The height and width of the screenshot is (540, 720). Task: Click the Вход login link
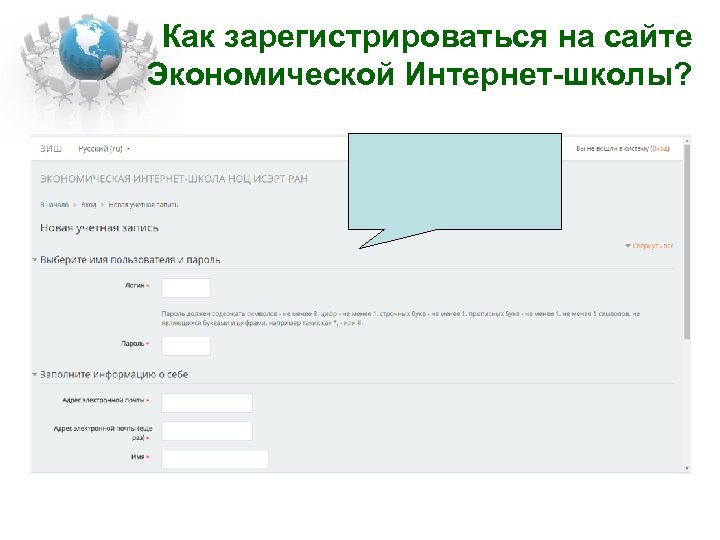(660, 149)
